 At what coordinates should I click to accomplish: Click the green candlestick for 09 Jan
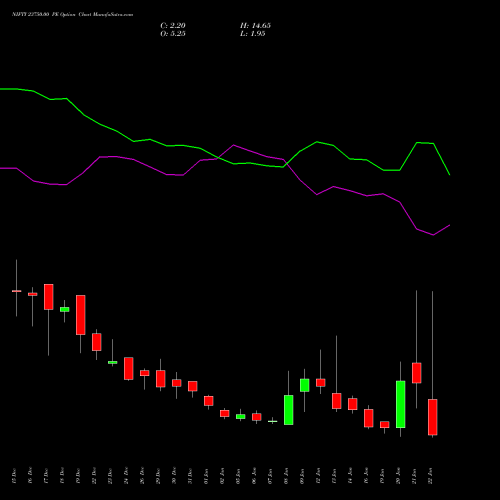pyautogui.click(x=305, y=385)
